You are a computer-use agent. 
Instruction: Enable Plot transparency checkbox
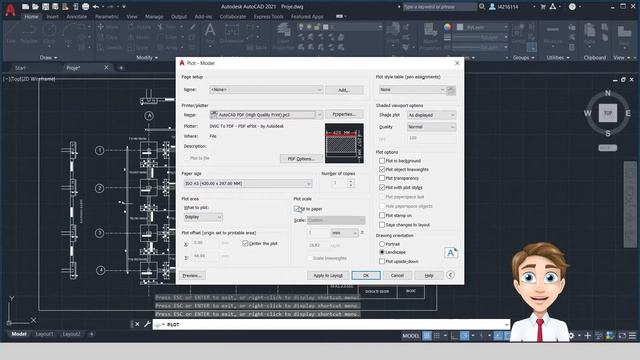[382, 178]
